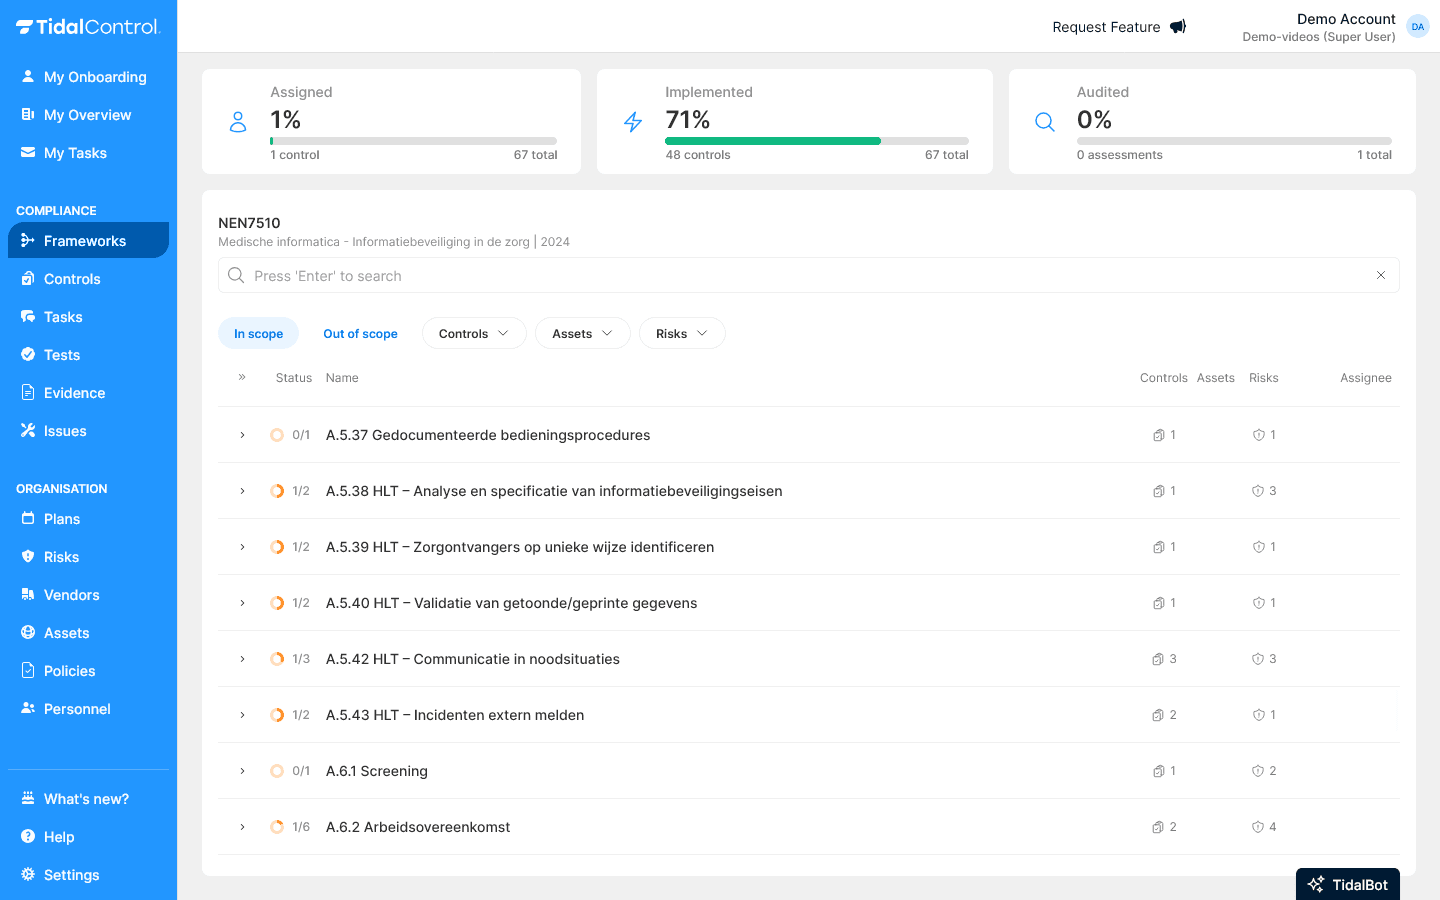1440x900 pixels.
Task: Open the Policies section
Action: click(68, 670)
